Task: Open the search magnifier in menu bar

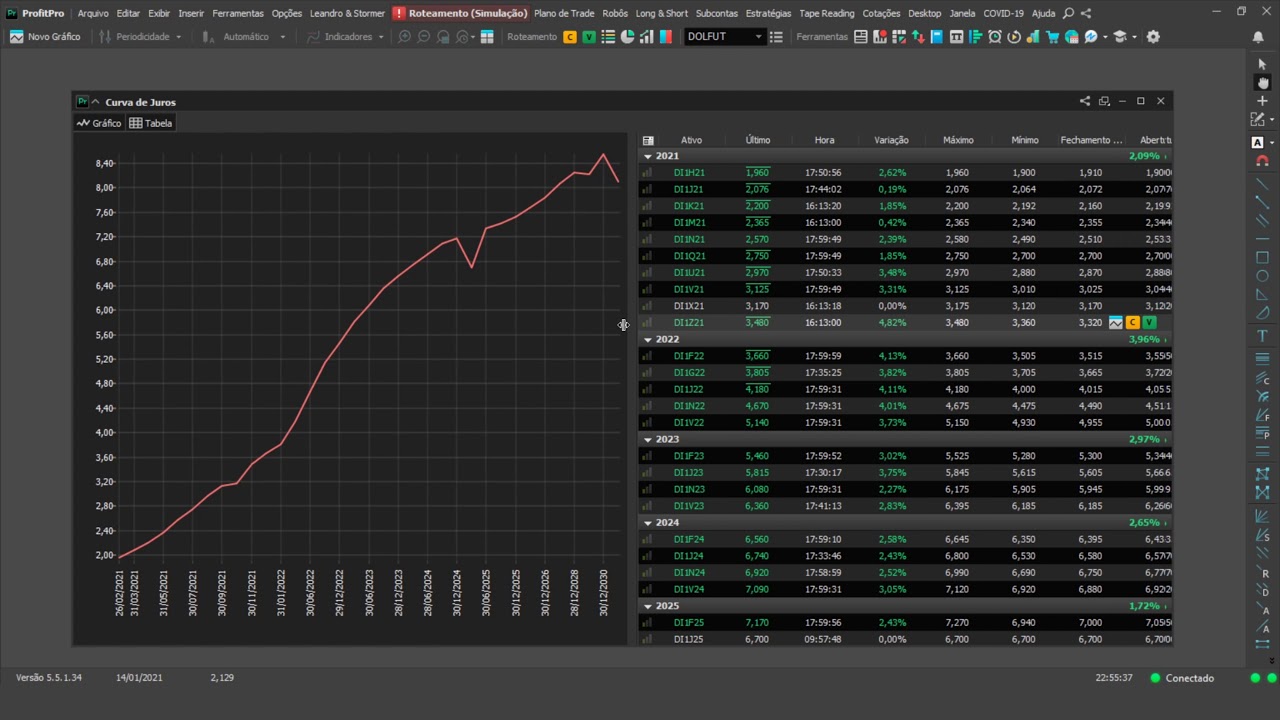Action: pyautogui.click(x=1068, y=13)
